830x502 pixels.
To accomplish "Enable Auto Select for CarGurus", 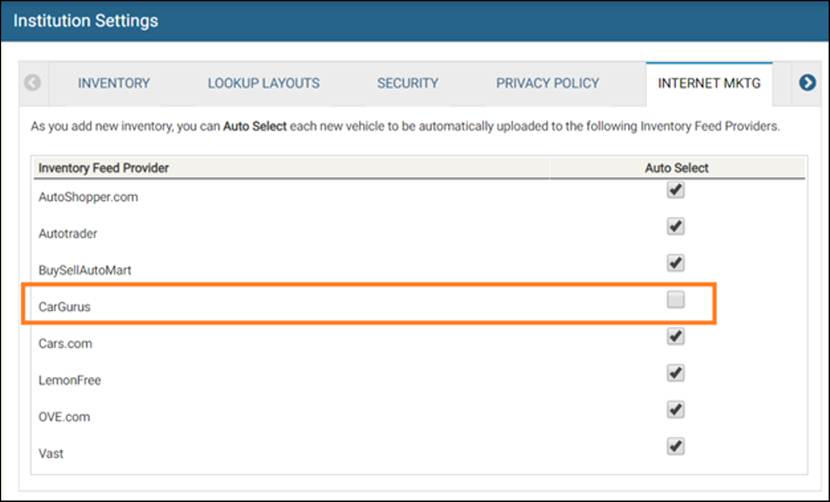I will pyautogui.click(x=676, y=300).
